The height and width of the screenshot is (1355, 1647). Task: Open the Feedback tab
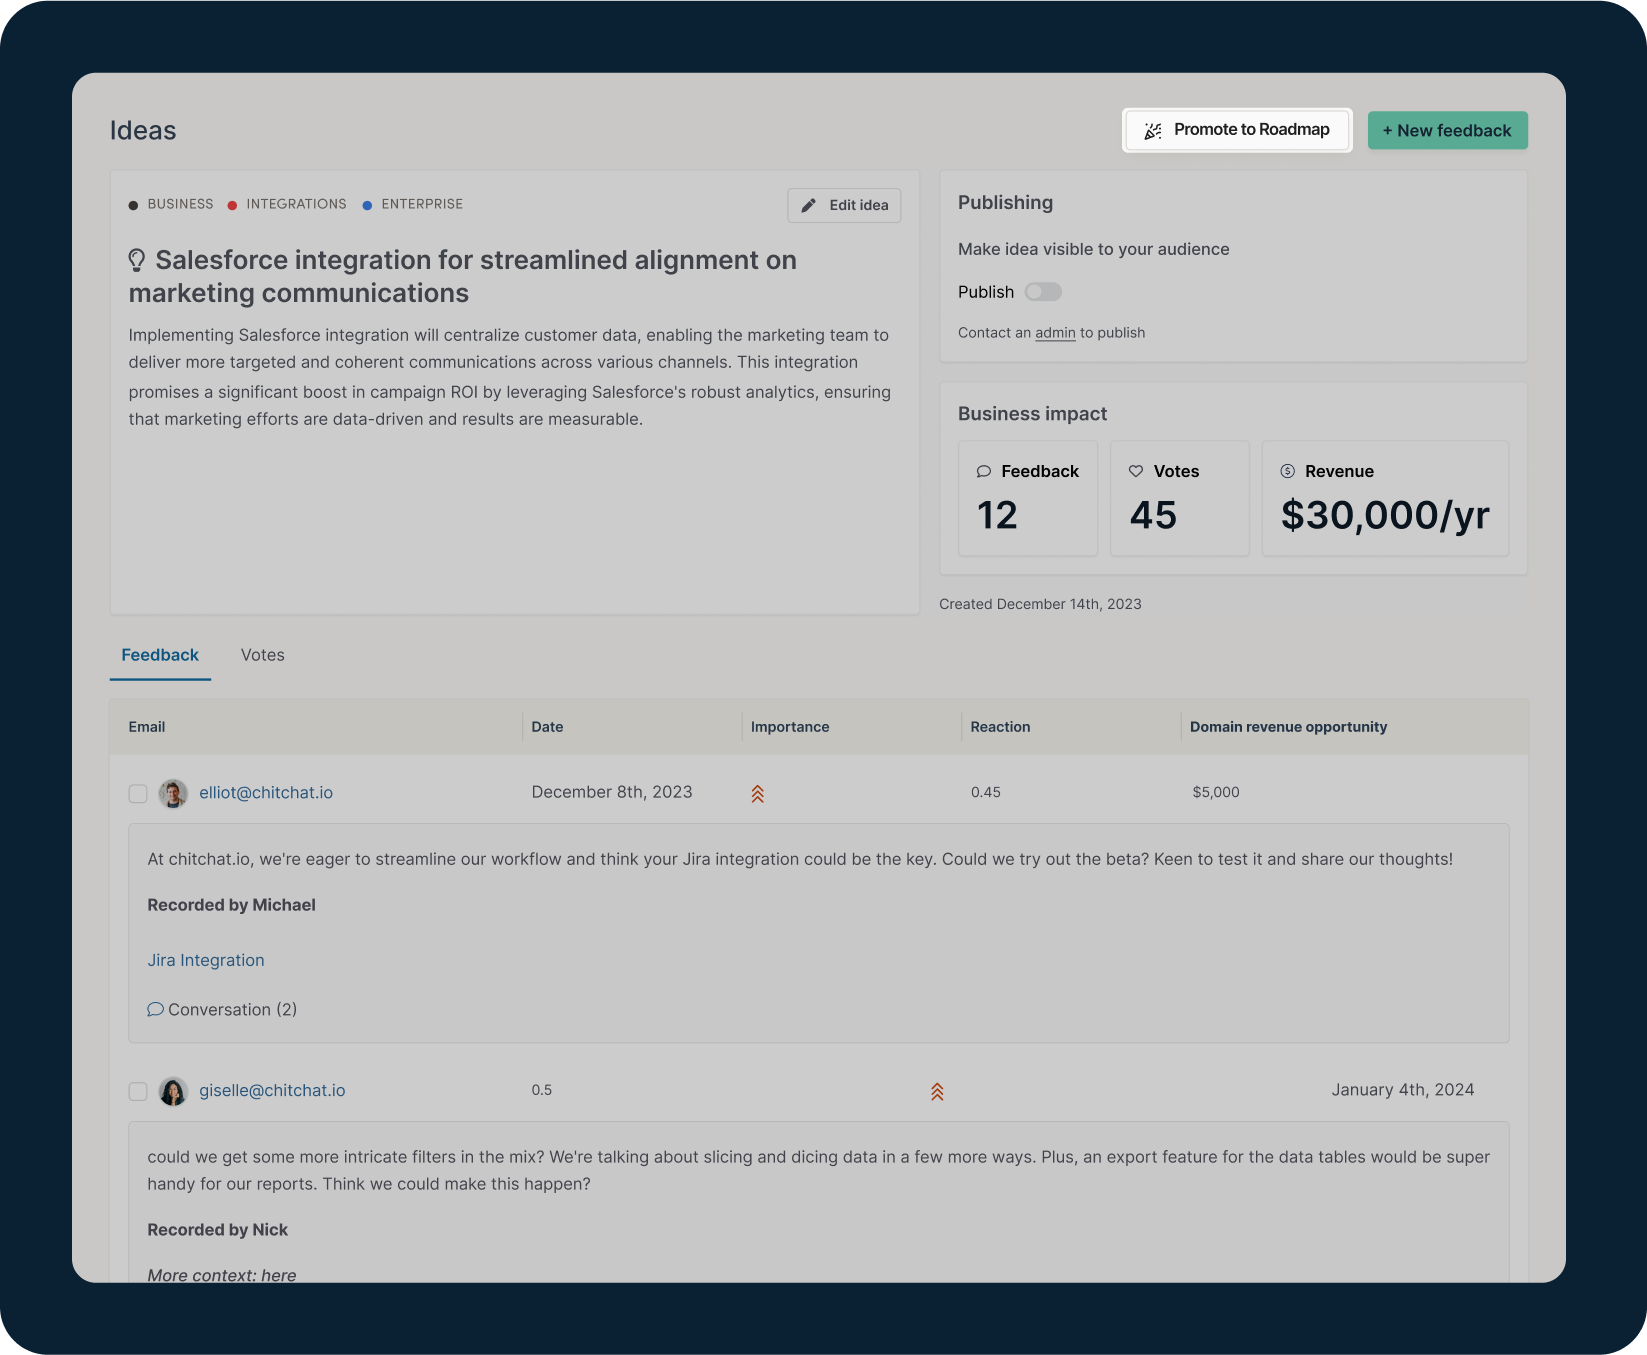[160, 655]
